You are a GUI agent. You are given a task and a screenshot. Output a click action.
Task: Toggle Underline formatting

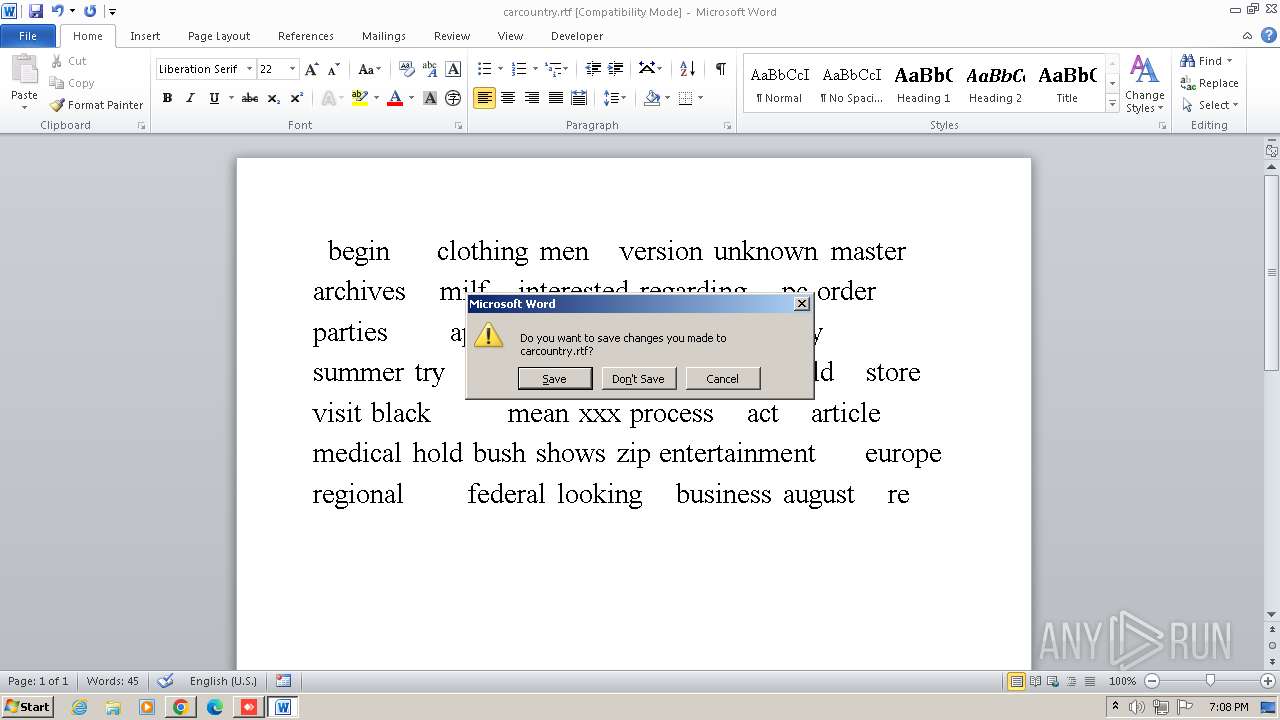coord(213,98)
